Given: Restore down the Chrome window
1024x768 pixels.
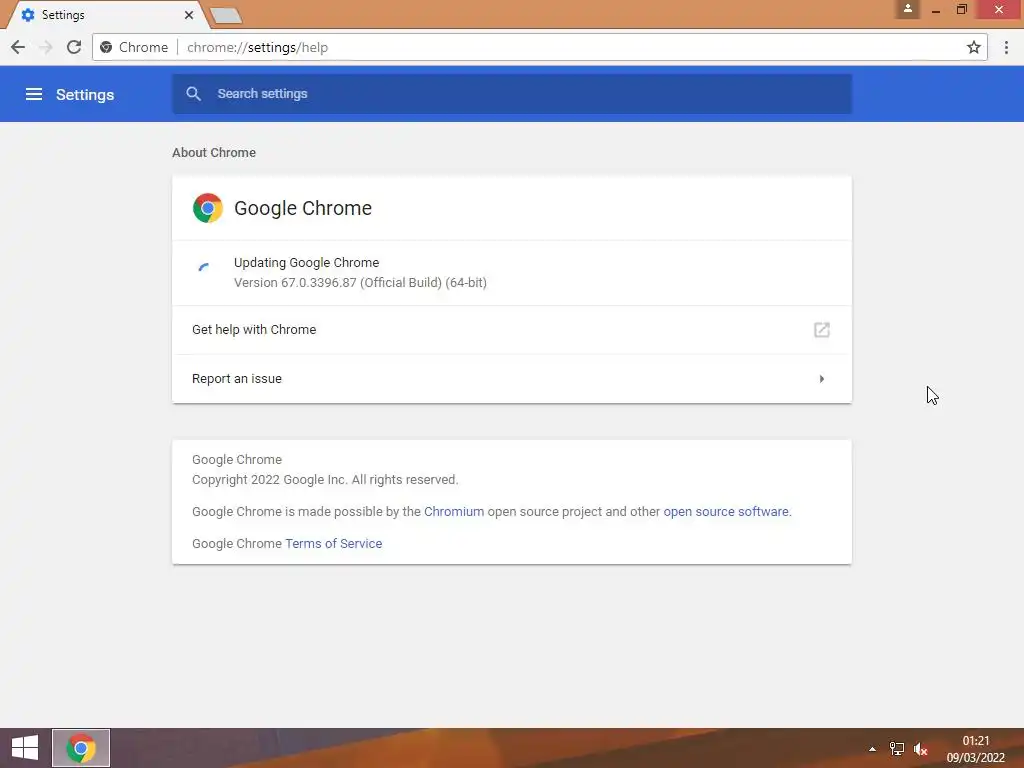Looking at the screenshot, I should (961, 9).
